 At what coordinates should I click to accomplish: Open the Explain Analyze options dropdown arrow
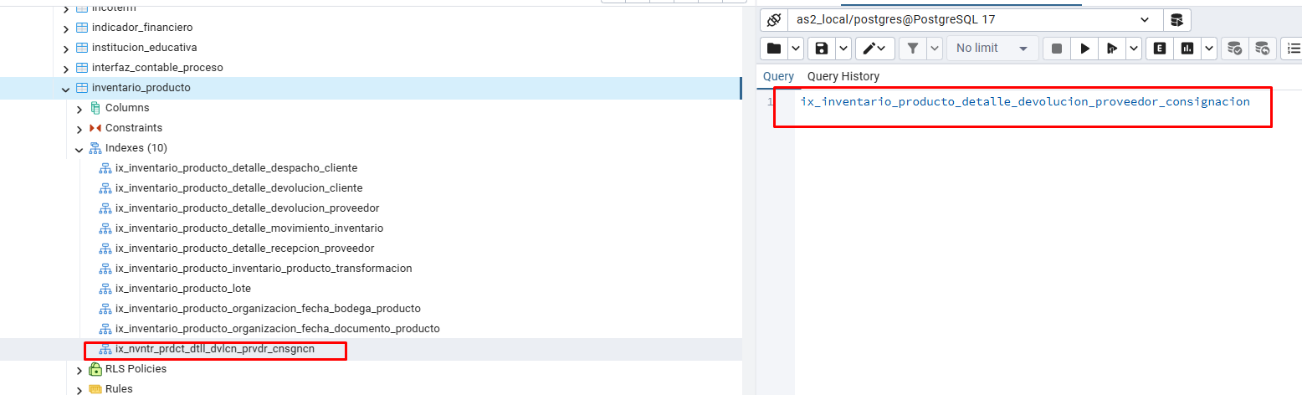1209,48
